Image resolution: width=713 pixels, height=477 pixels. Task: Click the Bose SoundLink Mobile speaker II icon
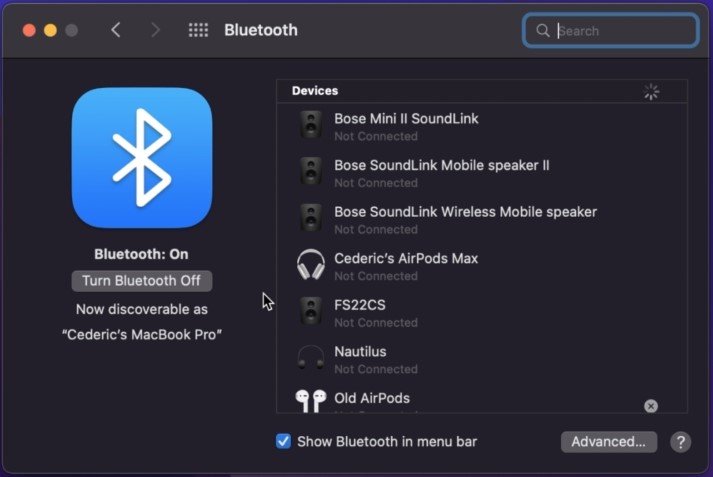tap(311, 172)
